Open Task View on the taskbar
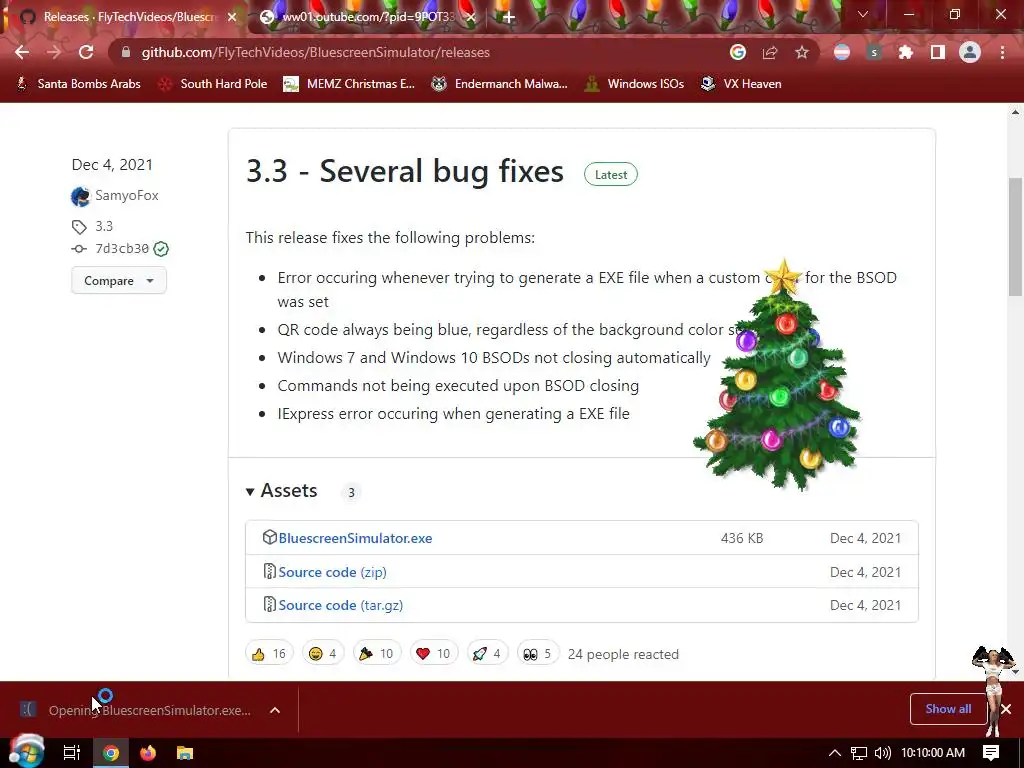The height and width of the screenshot is (768, 1024). pos(72,753)
